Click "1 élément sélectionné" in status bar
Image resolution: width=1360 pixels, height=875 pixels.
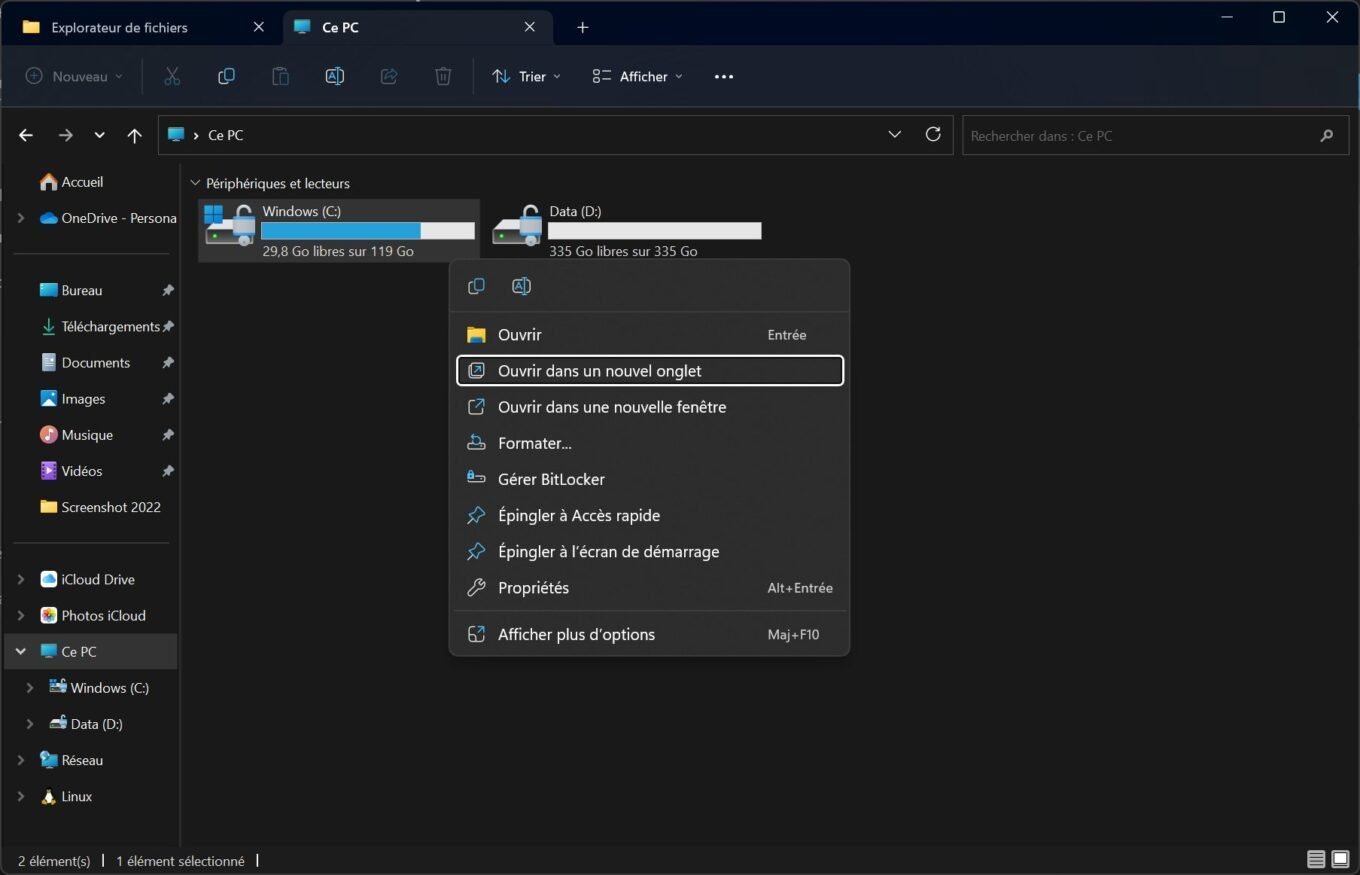click(x=180, y=860)
